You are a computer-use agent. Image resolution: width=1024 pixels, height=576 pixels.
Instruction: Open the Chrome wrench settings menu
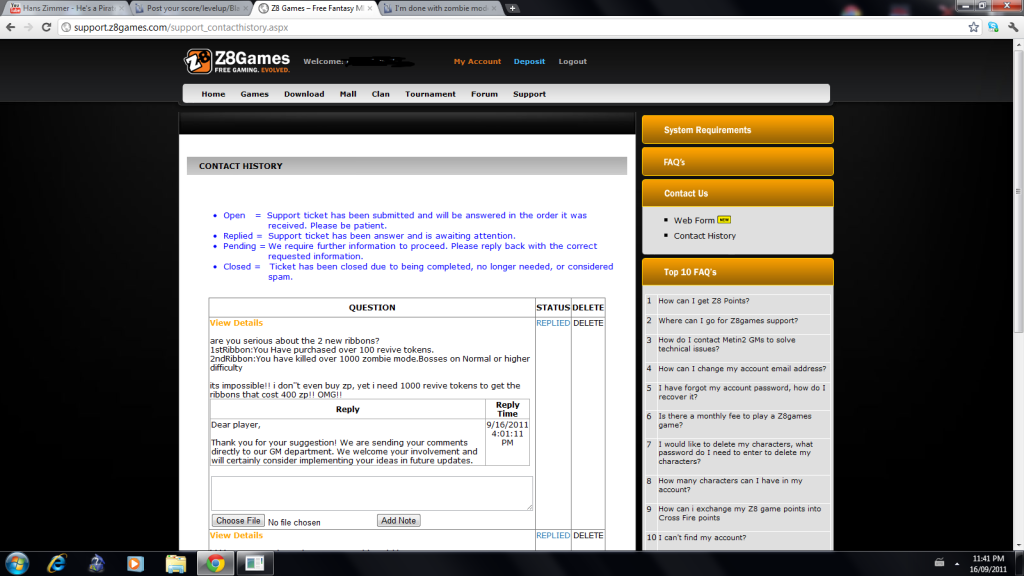pyautogui.click(x=1010, y=27)
